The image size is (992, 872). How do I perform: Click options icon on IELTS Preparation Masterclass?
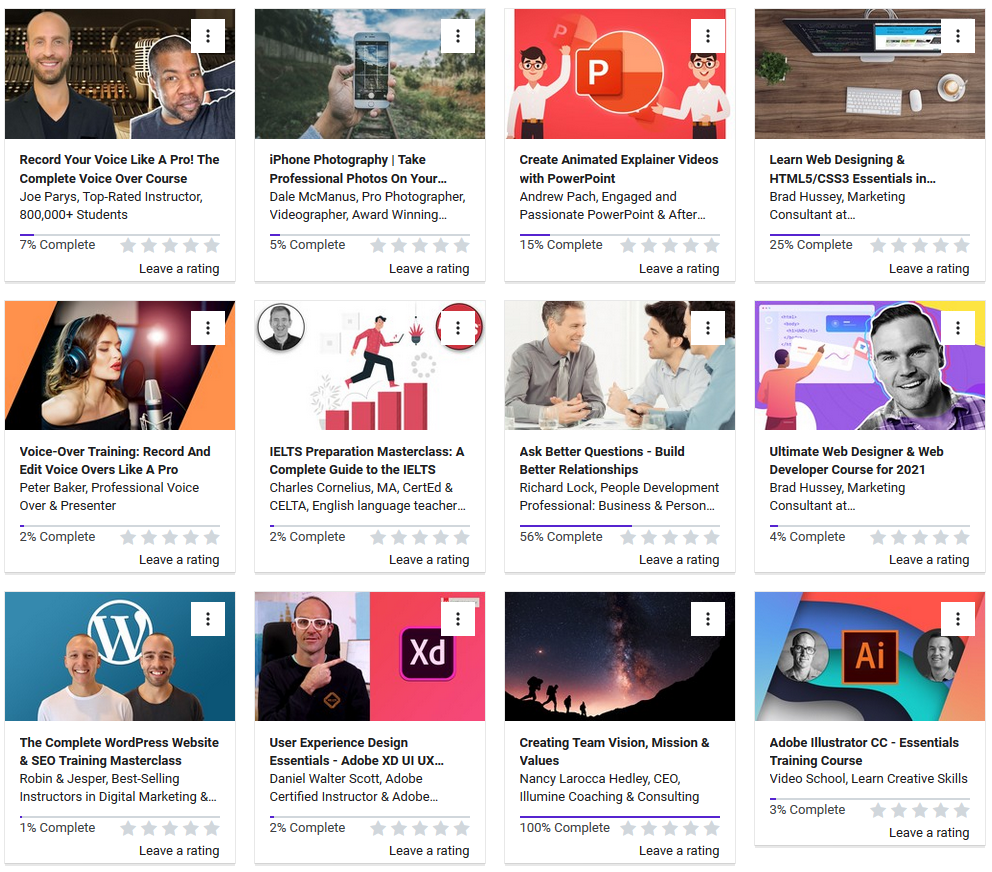coord(458,328)
